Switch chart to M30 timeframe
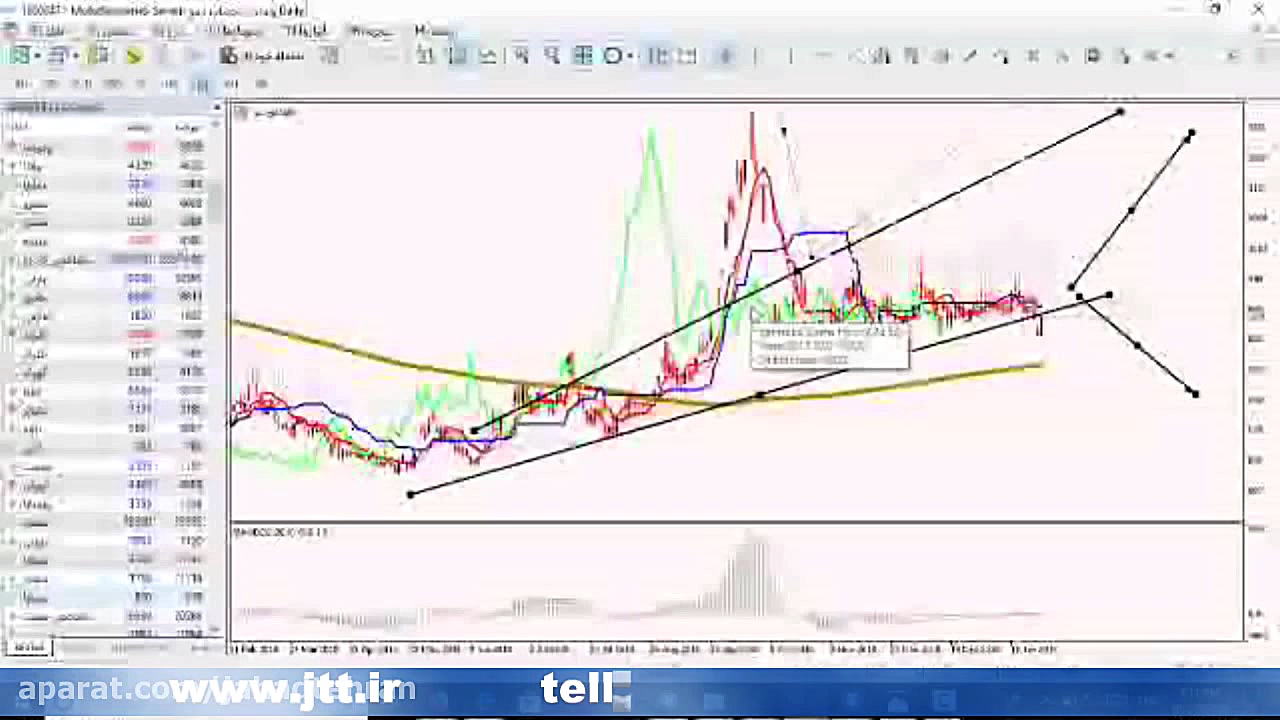This screenshot has width=1280, height=720. [x=112, y=84]
